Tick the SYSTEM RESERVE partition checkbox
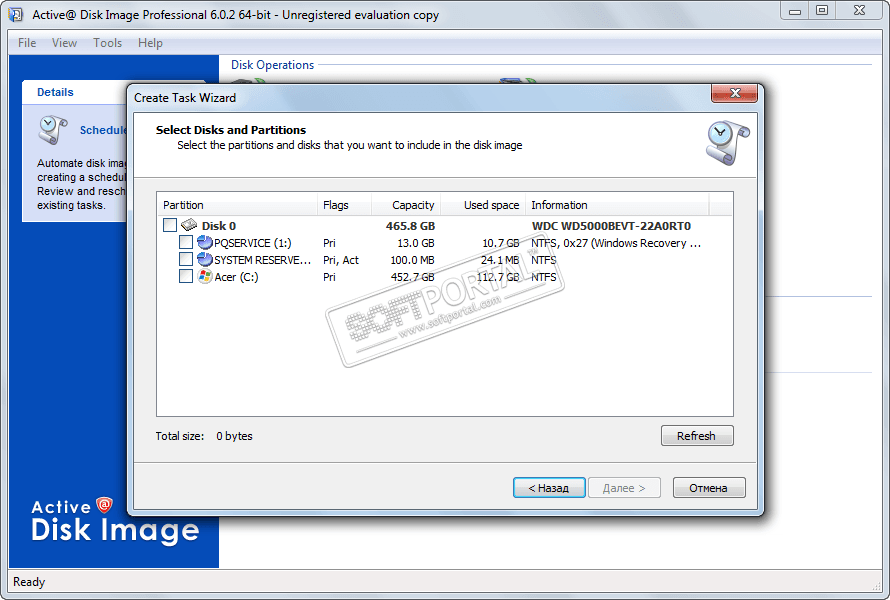The width and height of the screenshot is (890, 600). (186, 259)
